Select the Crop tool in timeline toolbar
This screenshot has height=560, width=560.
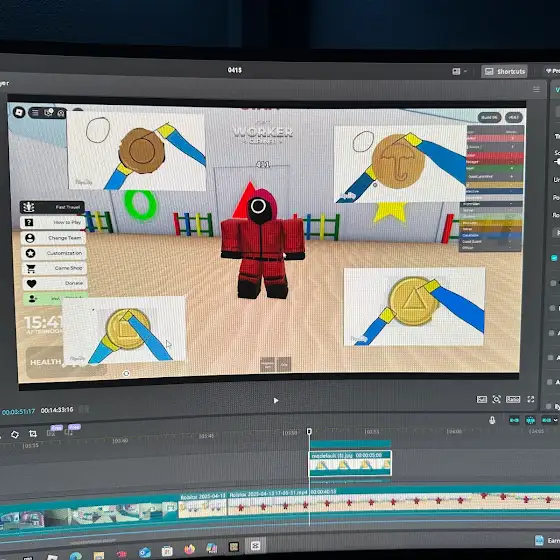pos(33,434)
